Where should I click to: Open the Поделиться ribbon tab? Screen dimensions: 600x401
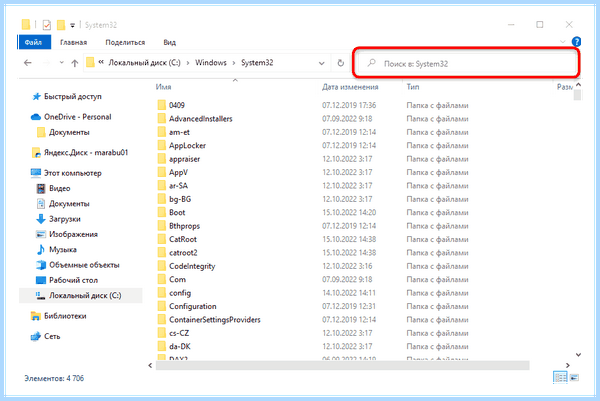[x=125, y=42]
